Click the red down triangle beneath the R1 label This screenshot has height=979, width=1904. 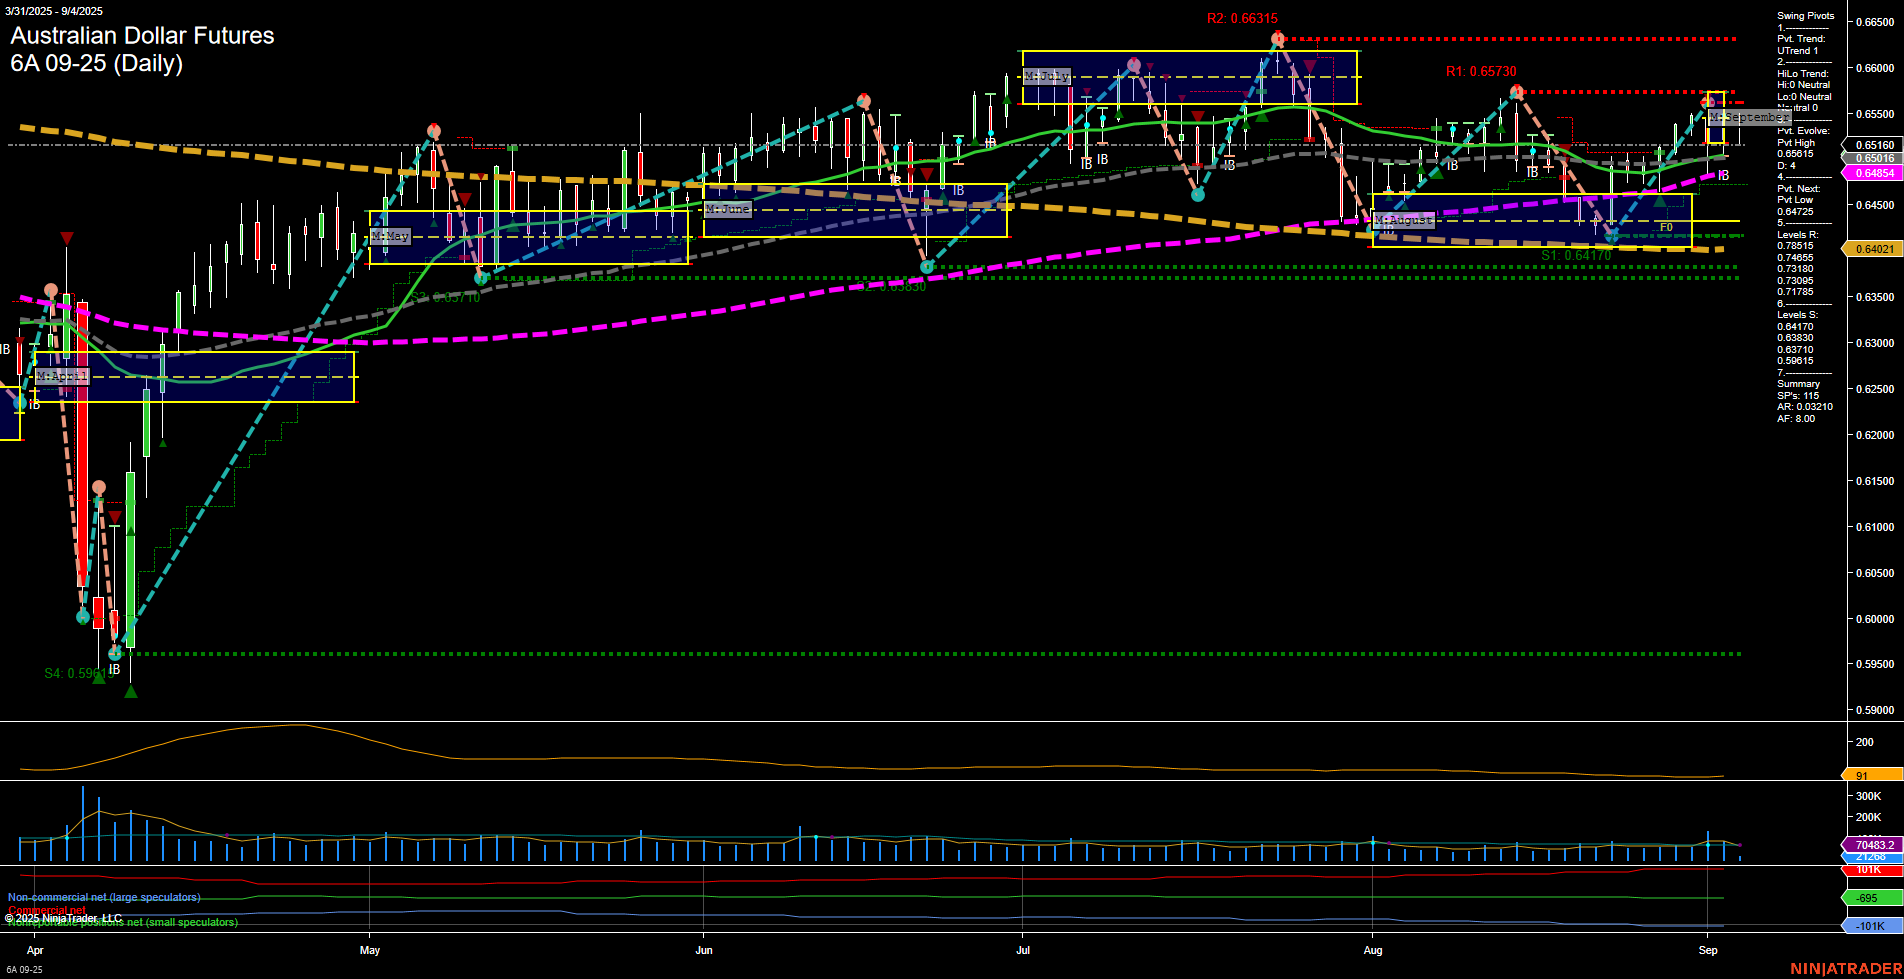pyautogui.click(x=1517, y=88)
